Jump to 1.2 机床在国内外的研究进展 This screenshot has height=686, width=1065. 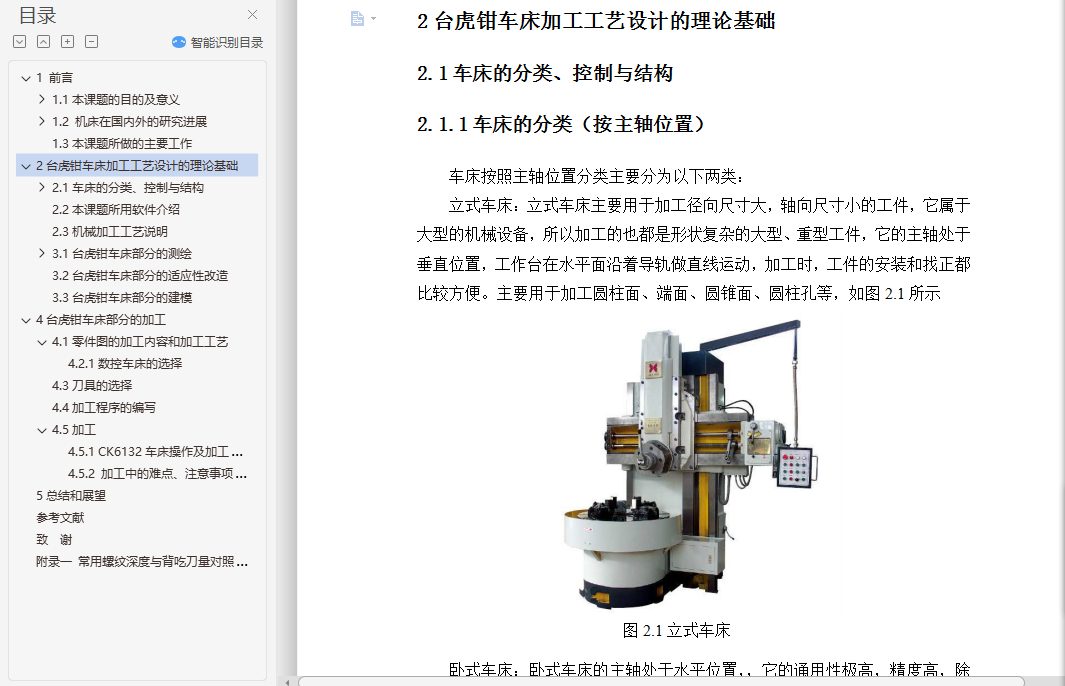tap(130, 122)
